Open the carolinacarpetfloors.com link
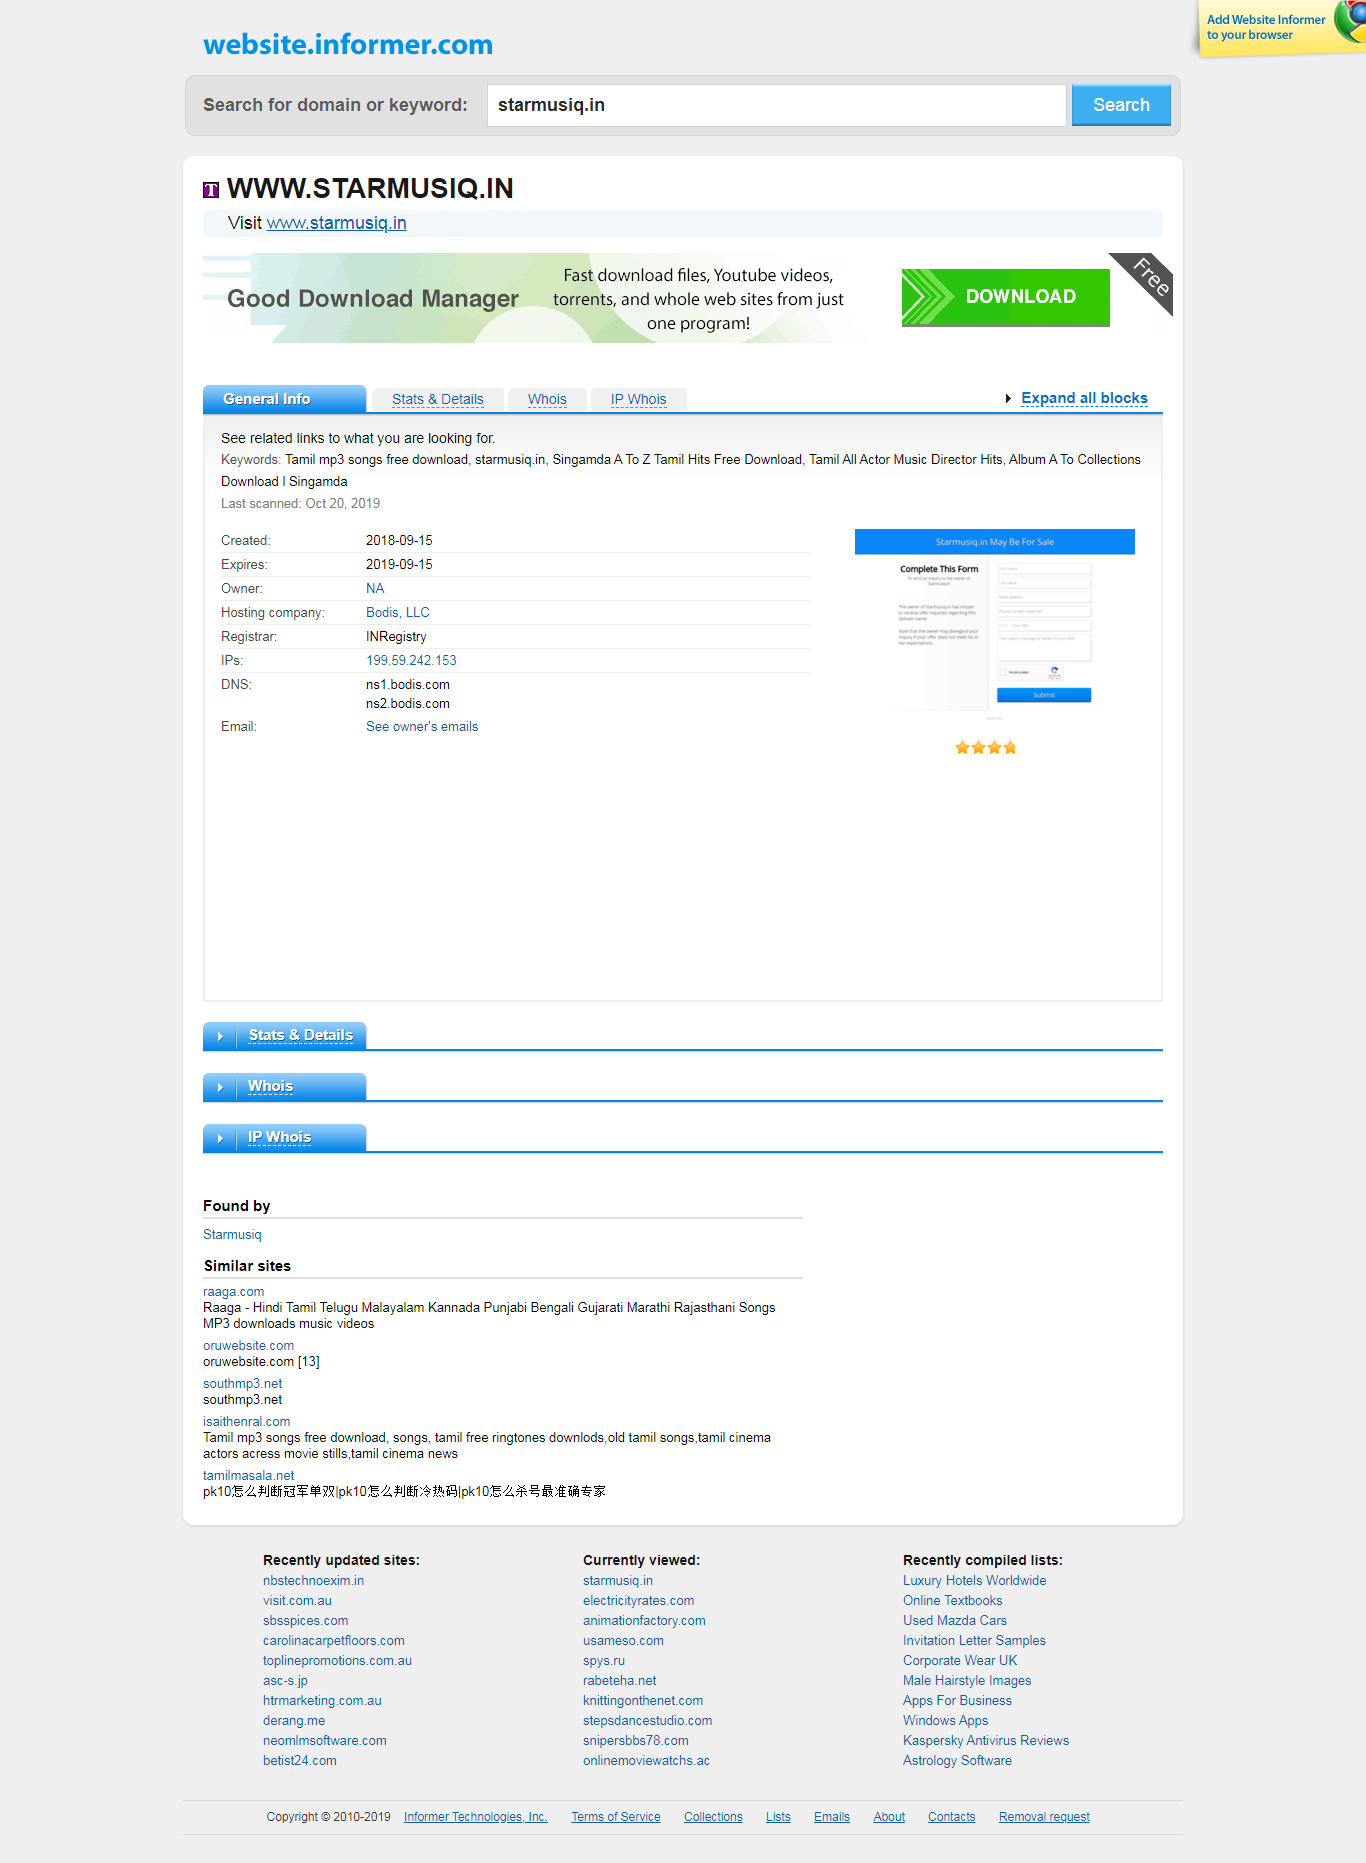Viewport: 1366px width, 1863px height. [x=333, y=1641]
